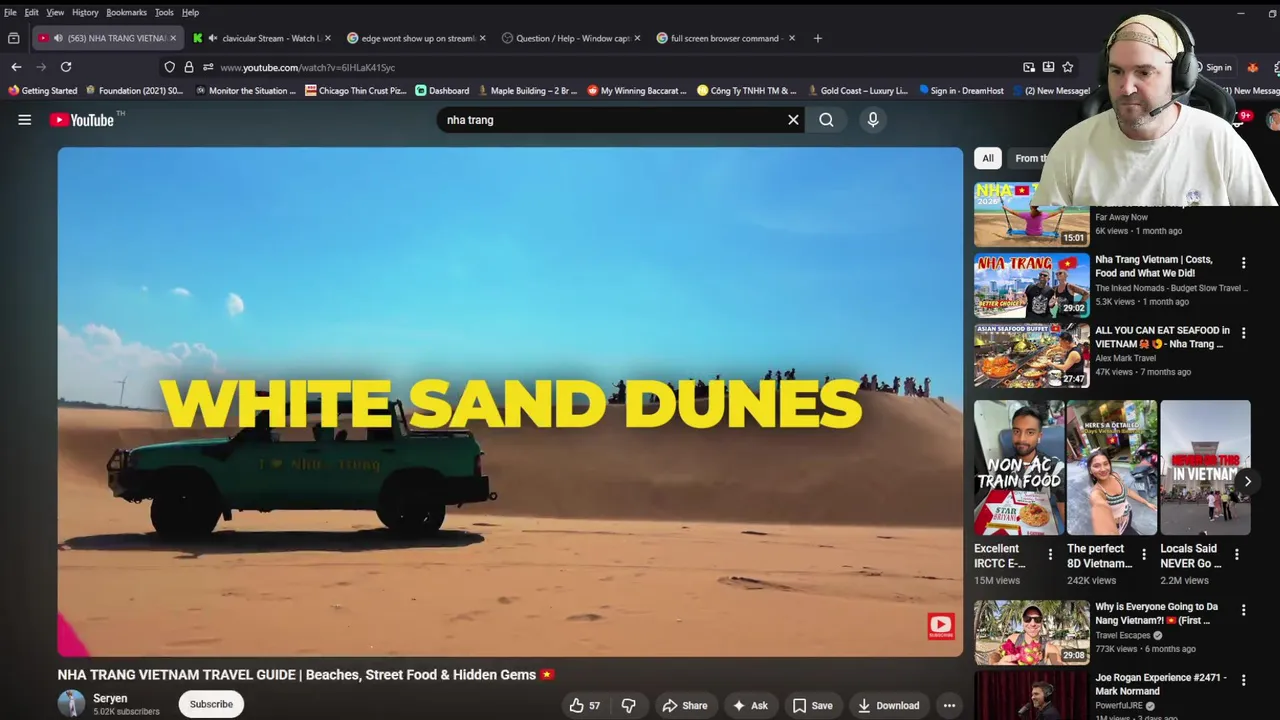Subscribe to Seryen channel

tap(211, 704)
